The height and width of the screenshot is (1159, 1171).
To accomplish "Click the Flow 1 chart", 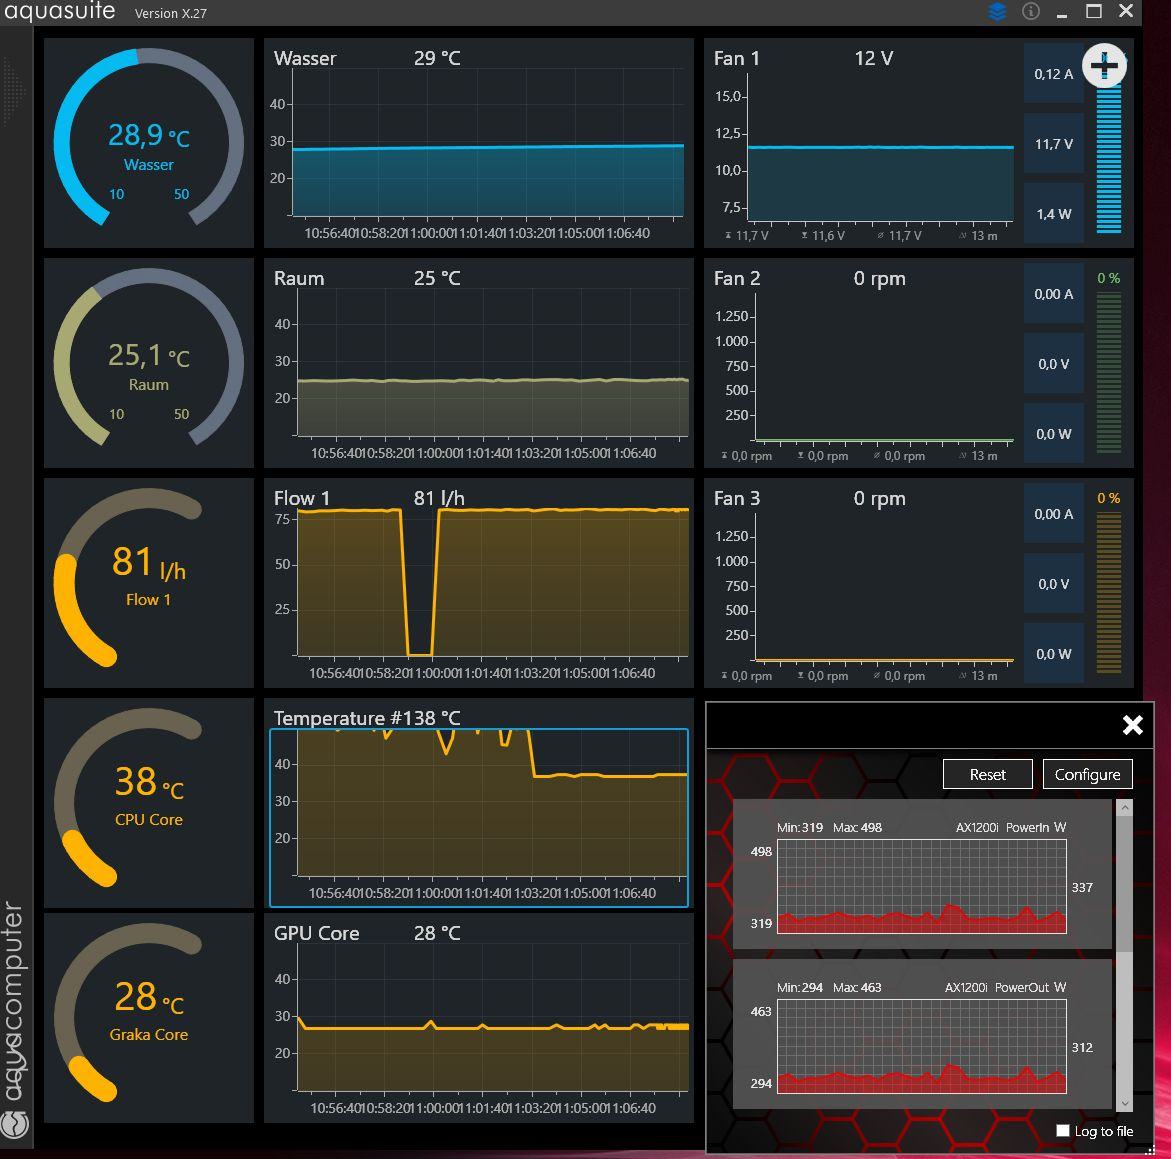I will tap(479, 583).
